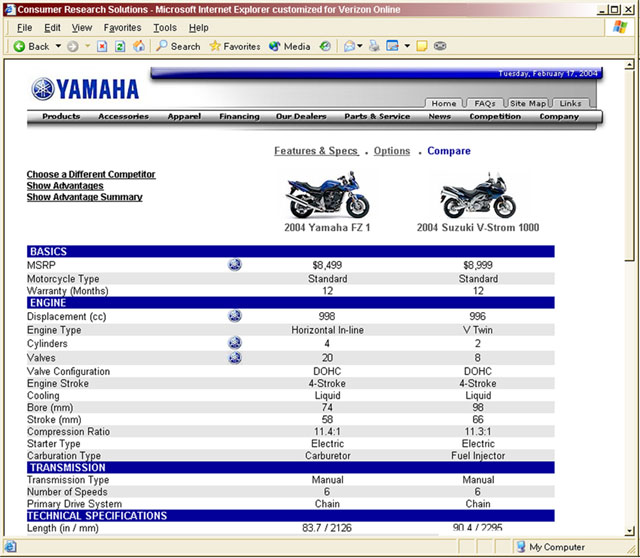
Task: Click the Refresh page icon
Action: click(120, 47)
